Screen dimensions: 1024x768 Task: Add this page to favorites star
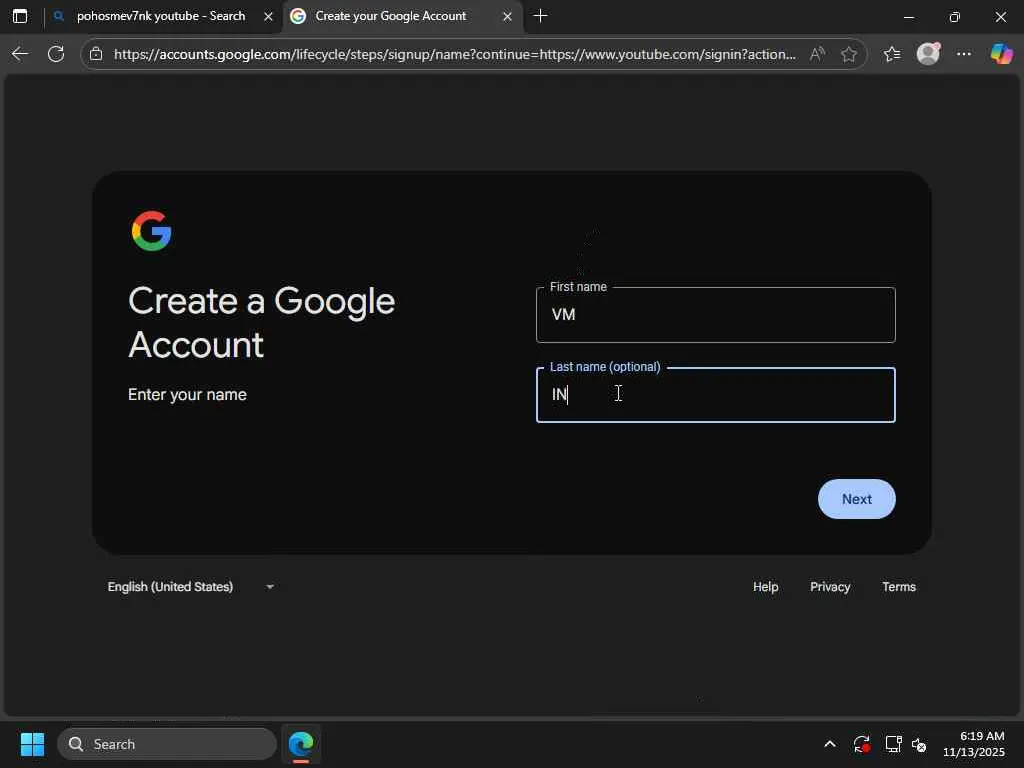coord(848,54)
